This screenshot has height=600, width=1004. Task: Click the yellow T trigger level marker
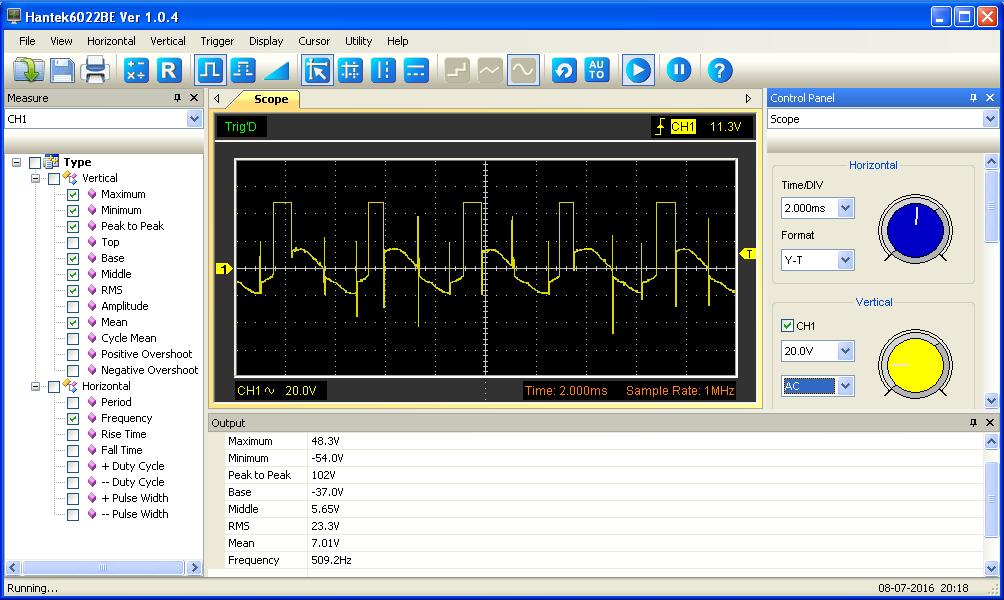tap(748, 254)
